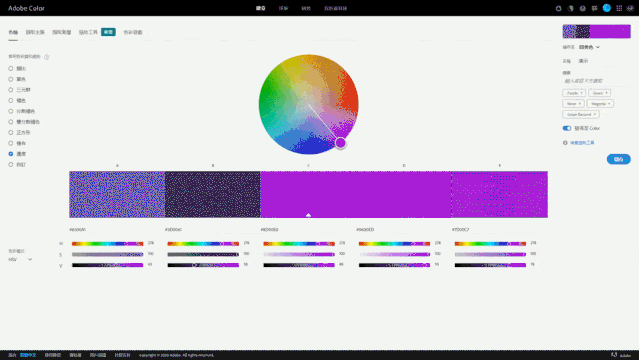Screen dimensions: 639x360
Task: Open the HSV color mode dropdown
Action: [20, 259]
